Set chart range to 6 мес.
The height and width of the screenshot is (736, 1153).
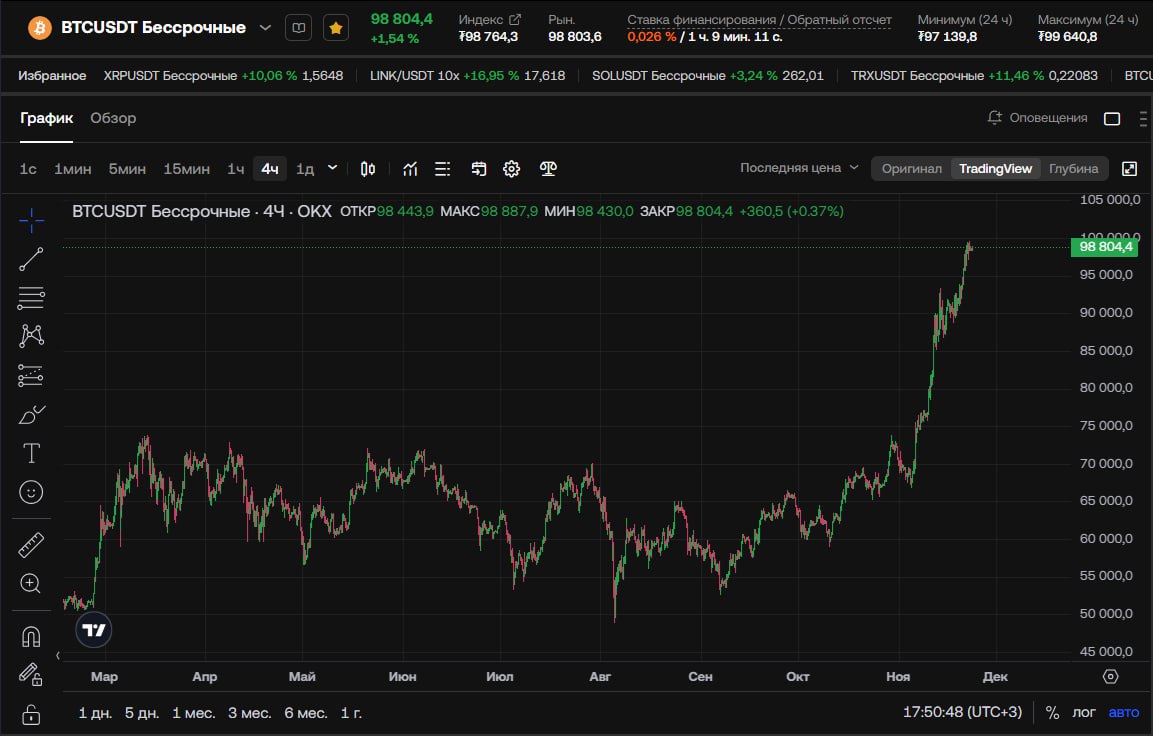(x=306, y=712)
